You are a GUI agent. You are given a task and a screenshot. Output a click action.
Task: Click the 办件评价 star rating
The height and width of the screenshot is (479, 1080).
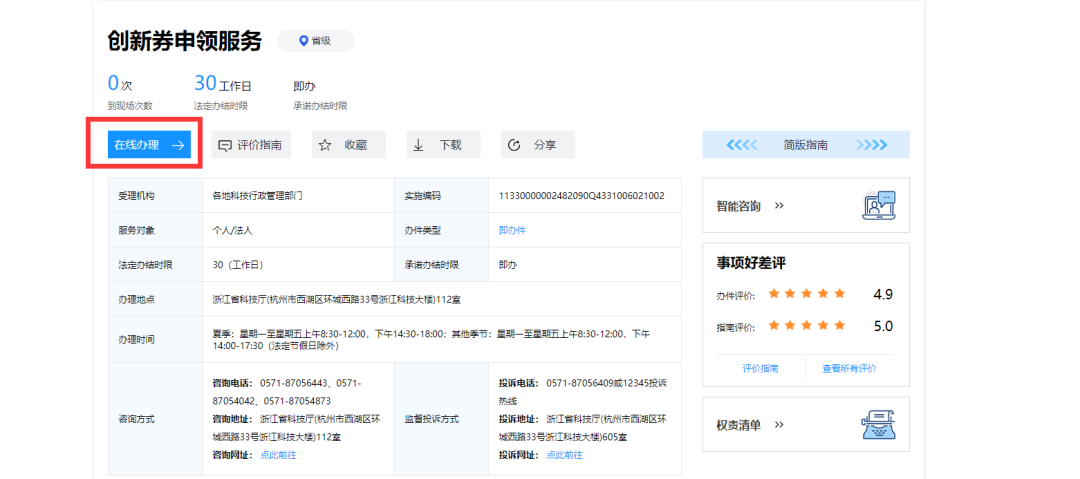click(807, 294)
